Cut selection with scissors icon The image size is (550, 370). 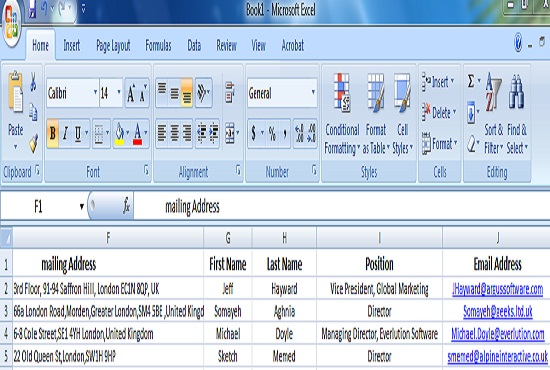click(x=33, y=82)
